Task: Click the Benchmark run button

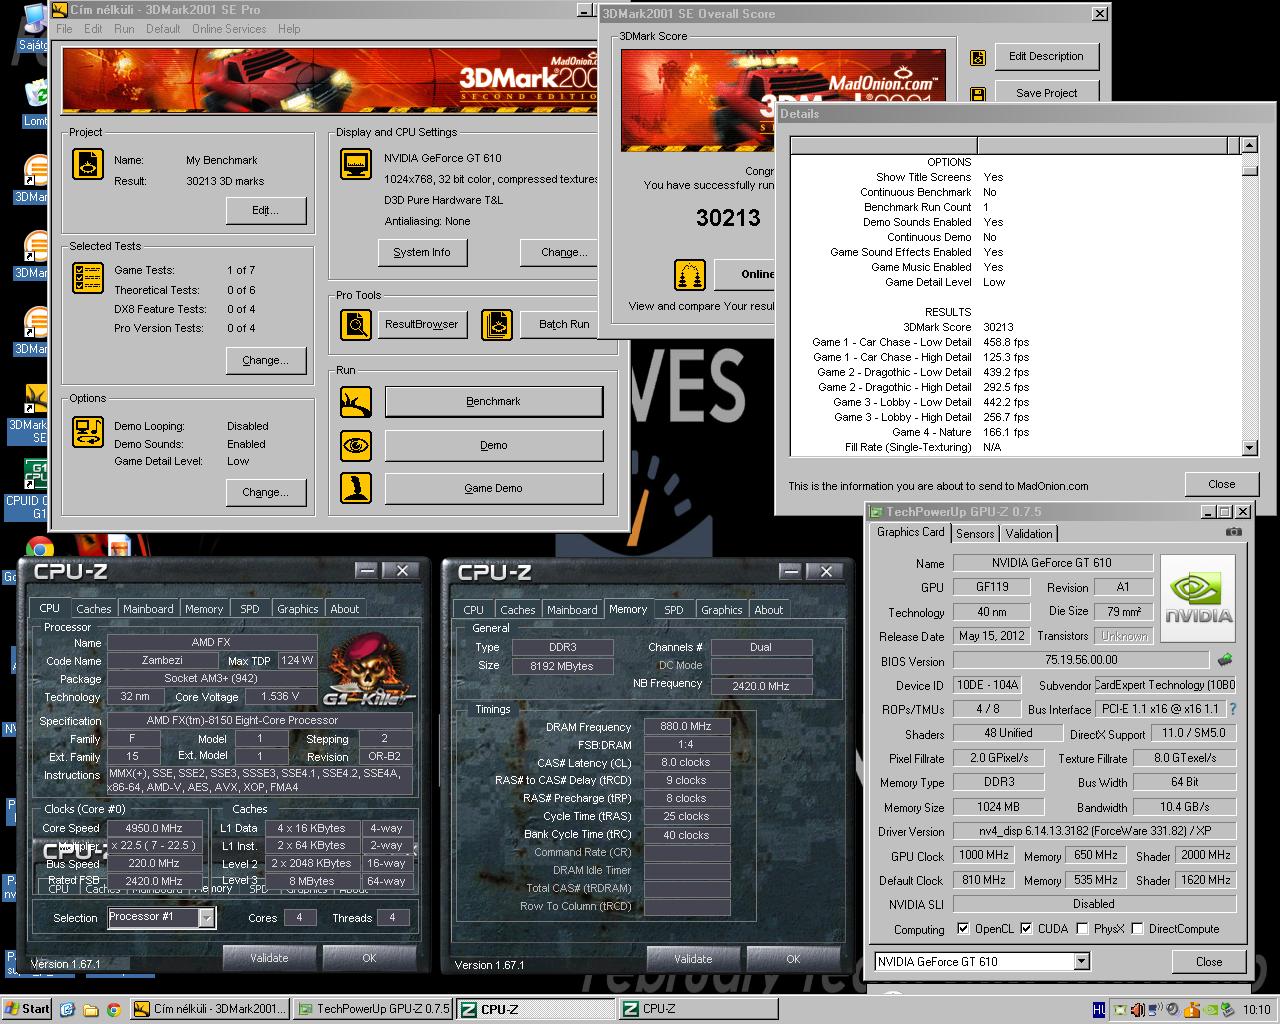Action: 494,402
